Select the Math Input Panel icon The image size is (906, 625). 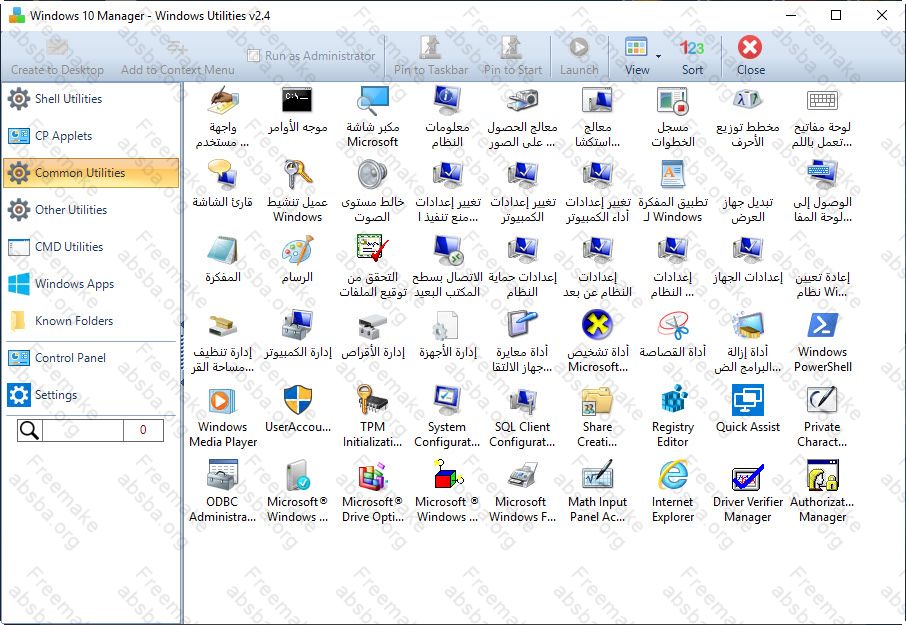click(597, 475)
